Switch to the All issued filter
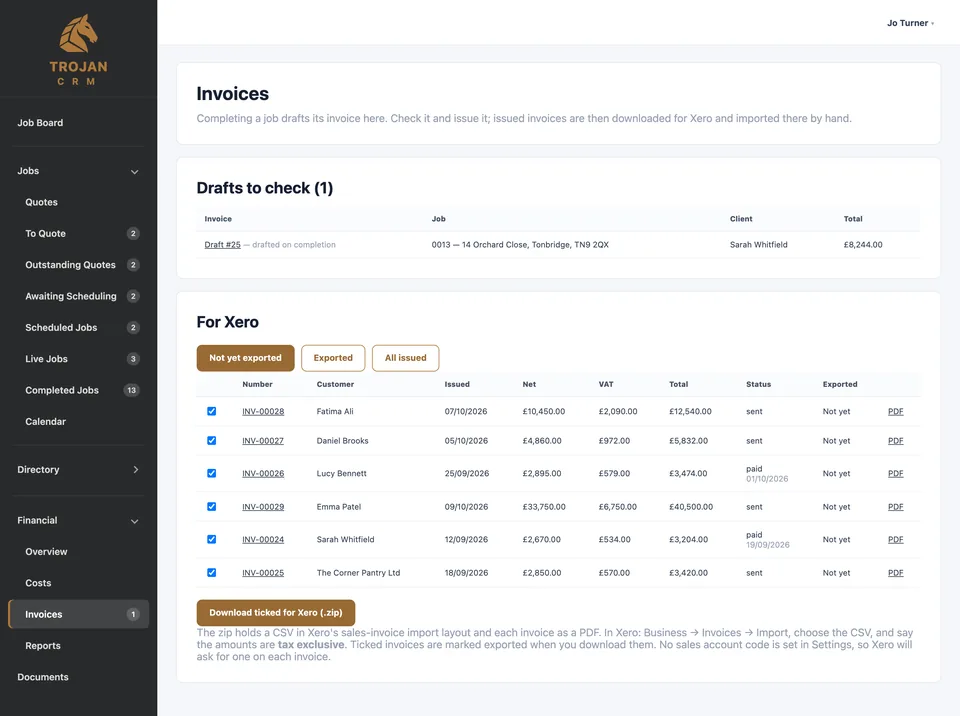This screenshot has height=716, width=960. (405, 358)
